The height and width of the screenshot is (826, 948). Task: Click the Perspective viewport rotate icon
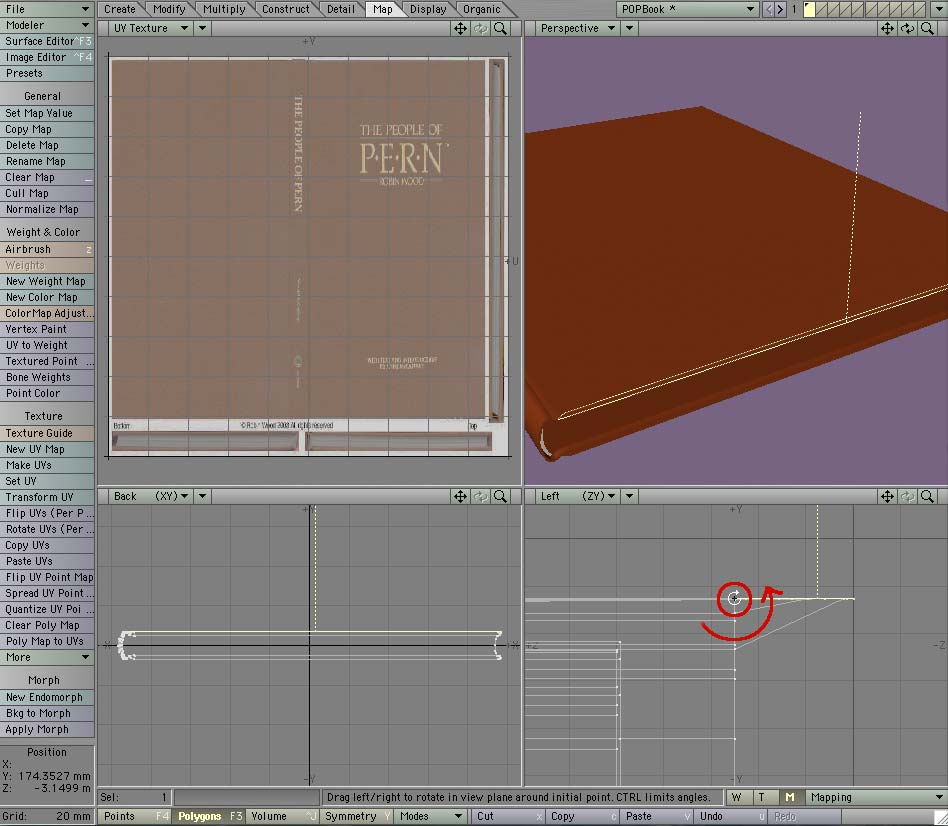(907, 28)
